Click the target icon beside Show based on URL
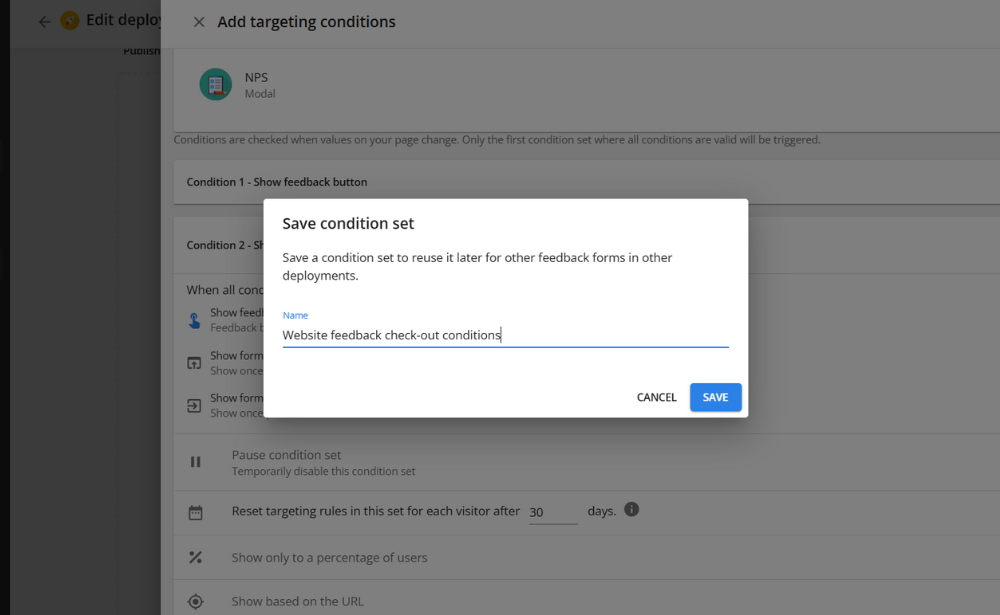 [195, 601]
